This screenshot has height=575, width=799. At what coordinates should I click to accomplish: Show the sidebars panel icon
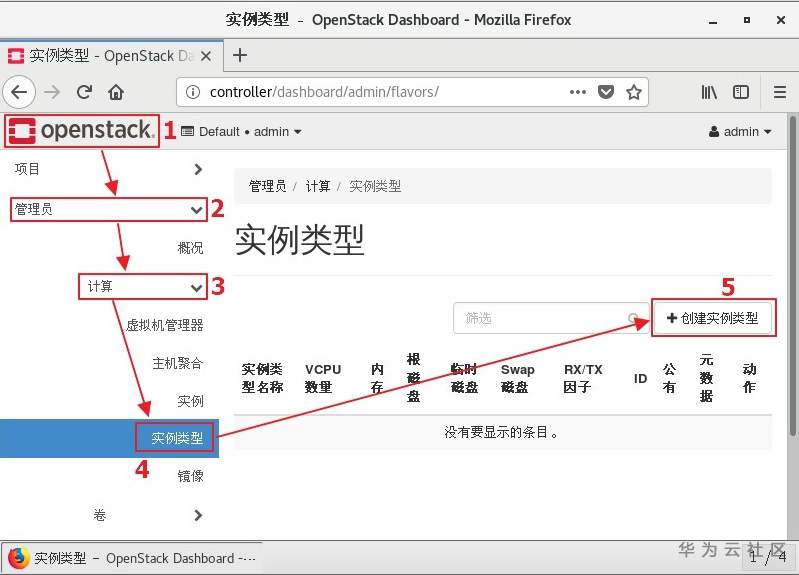tap(740, 92)
